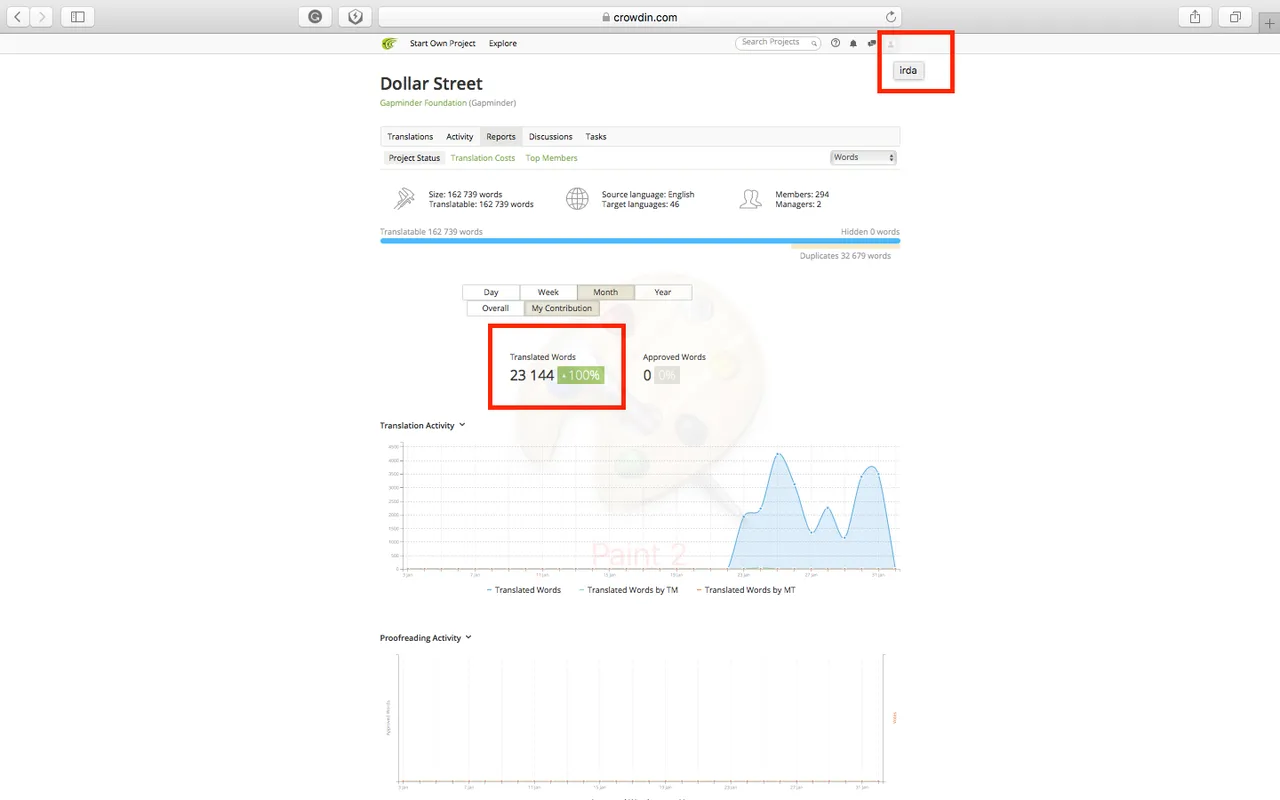Click the Source language: English text
The image size is (1280, 800).
coord(648,194)
